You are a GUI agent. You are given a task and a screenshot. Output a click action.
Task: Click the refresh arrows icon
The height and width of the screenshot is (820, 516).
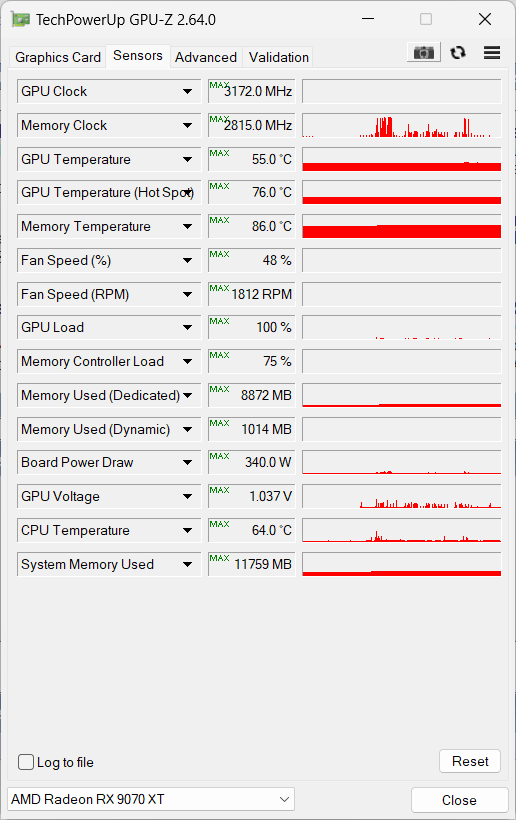pyautogui.click(x=458, y=53)
